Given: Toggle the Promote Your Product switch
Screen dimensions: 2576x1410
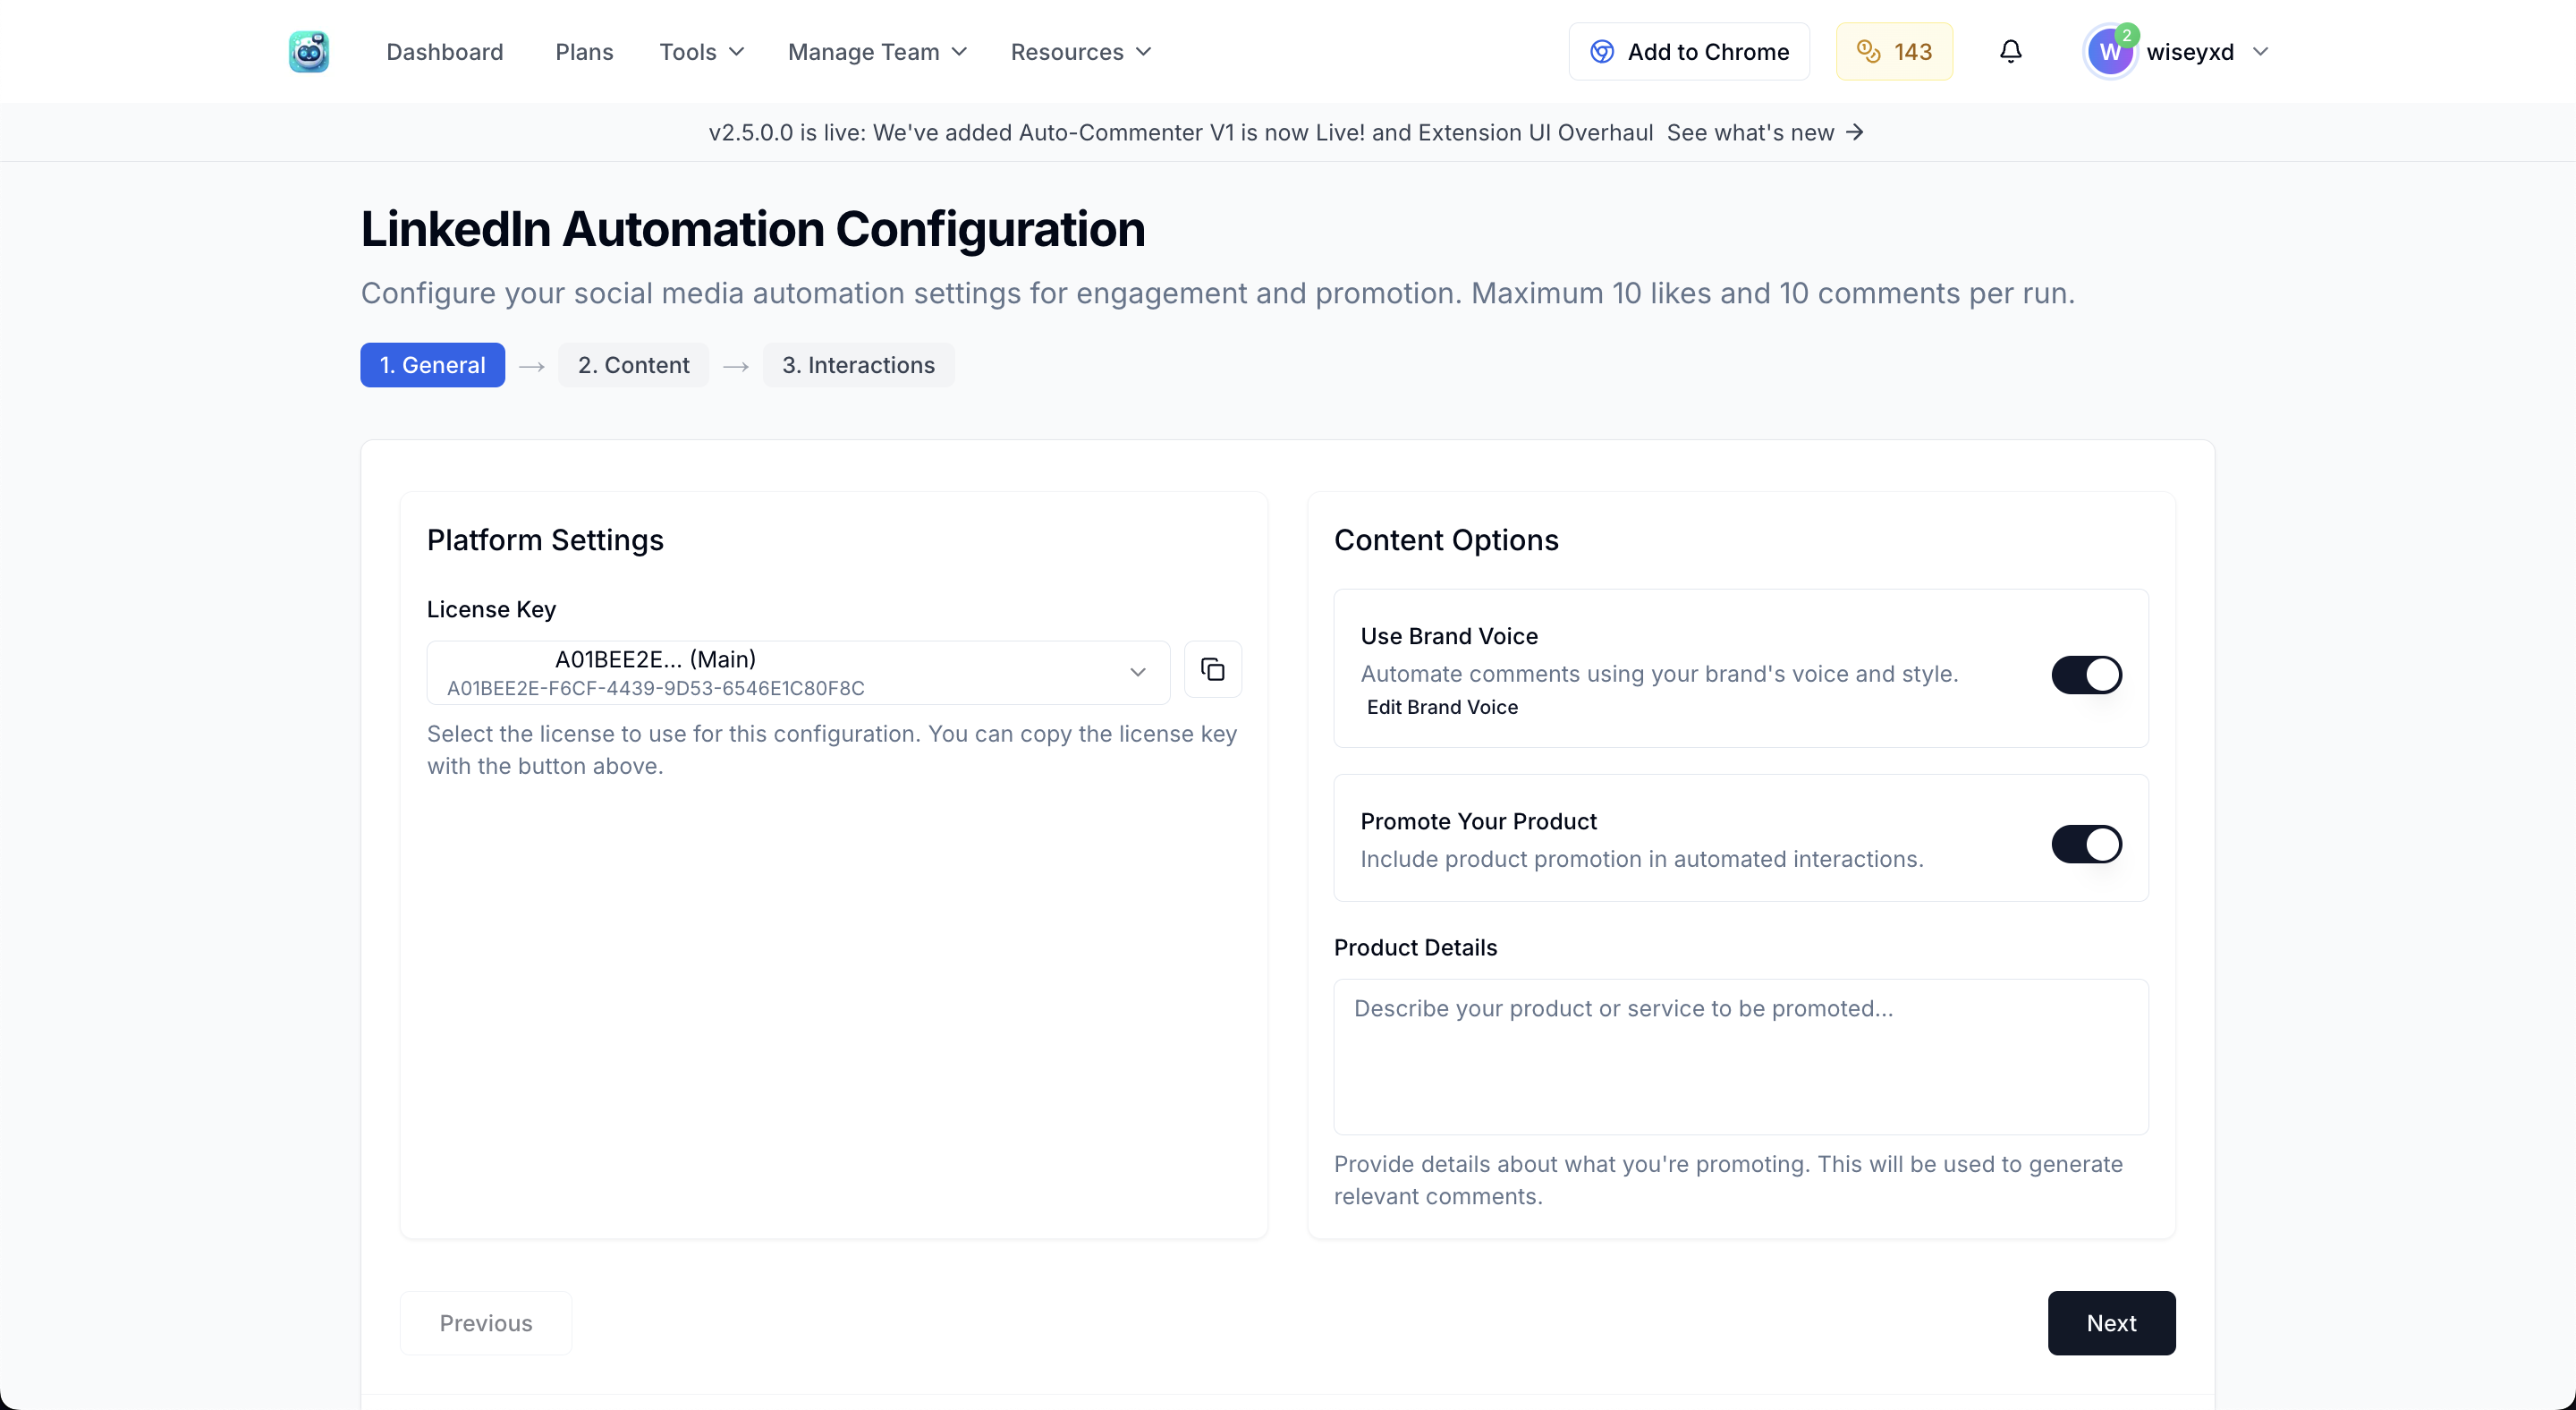Looking at the screenshot, I should (2086, 844).
